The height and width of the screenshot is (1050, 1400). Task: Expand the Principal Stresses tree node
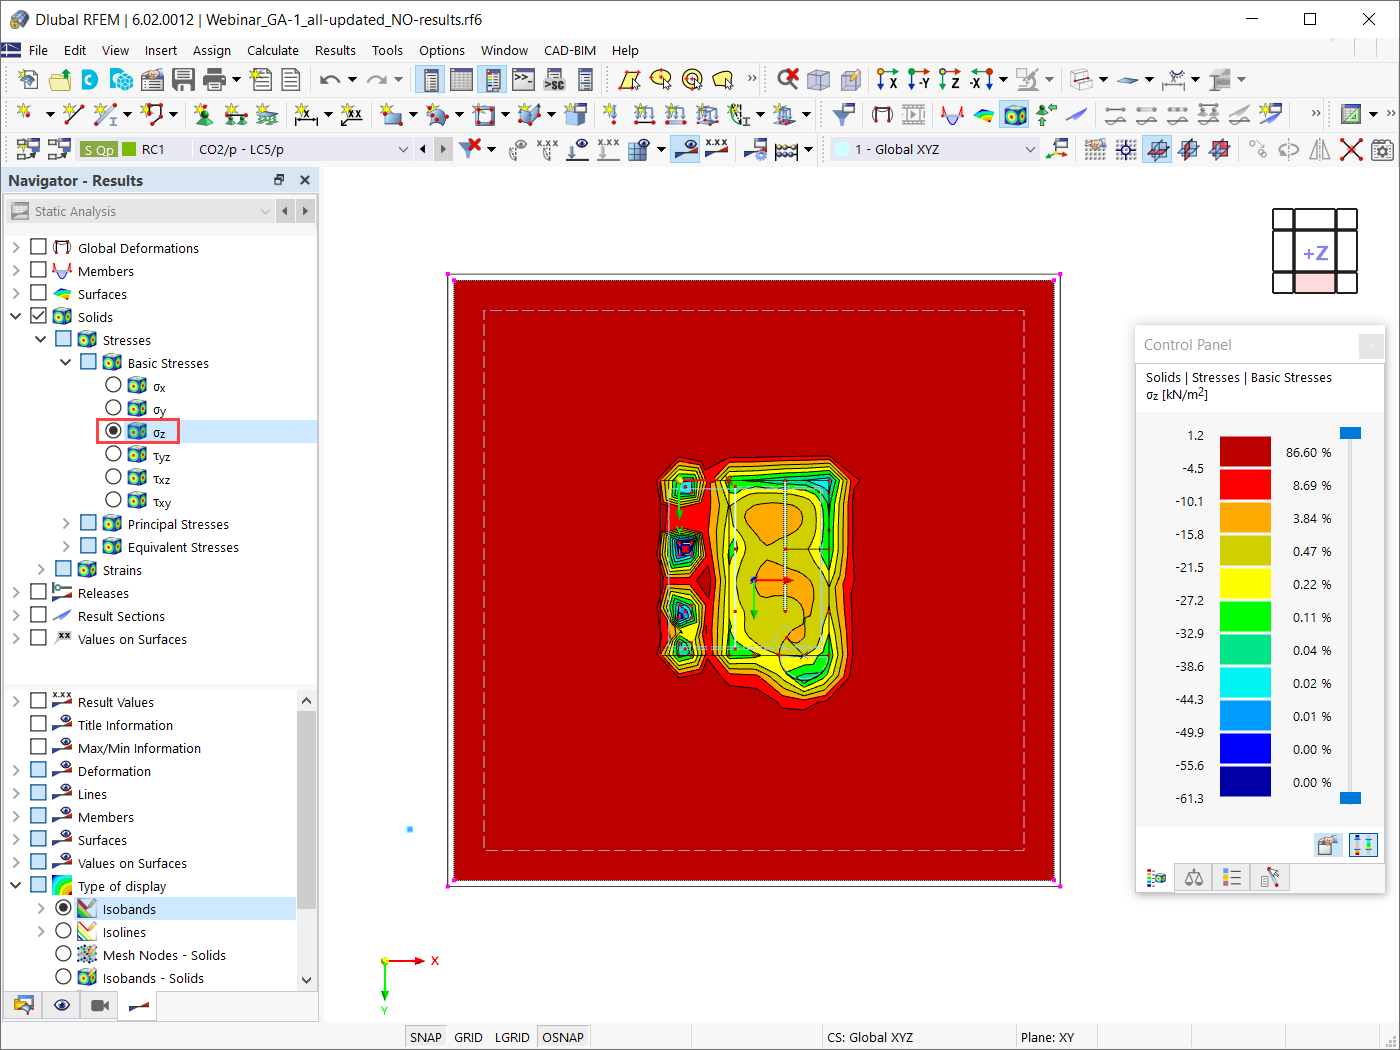[x=66, y=523]
